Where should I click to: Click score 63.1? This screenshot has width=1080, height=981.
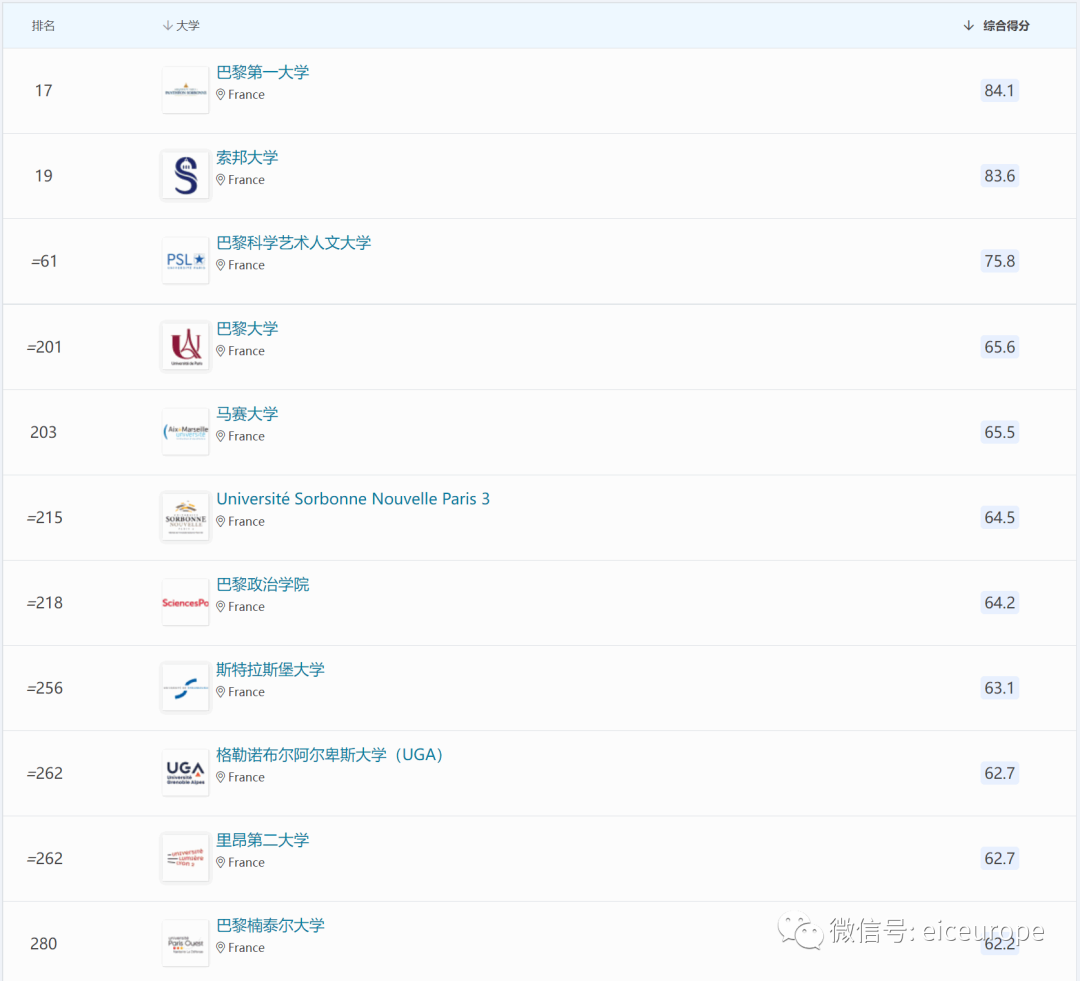[999, 688]
